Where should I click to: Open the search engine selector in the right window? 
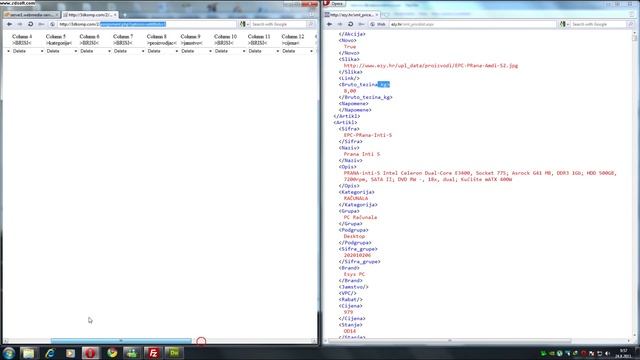564,24
